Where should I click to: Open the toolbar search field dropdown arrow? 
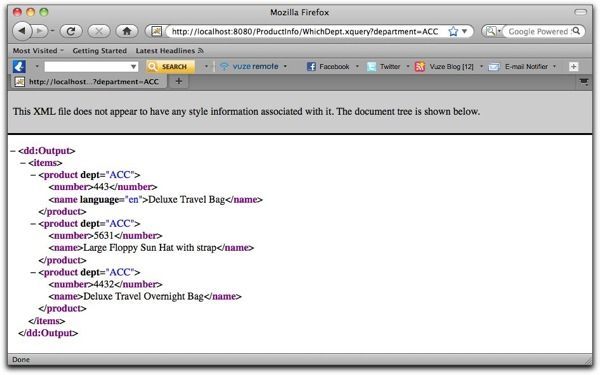[x=134, y=67]
